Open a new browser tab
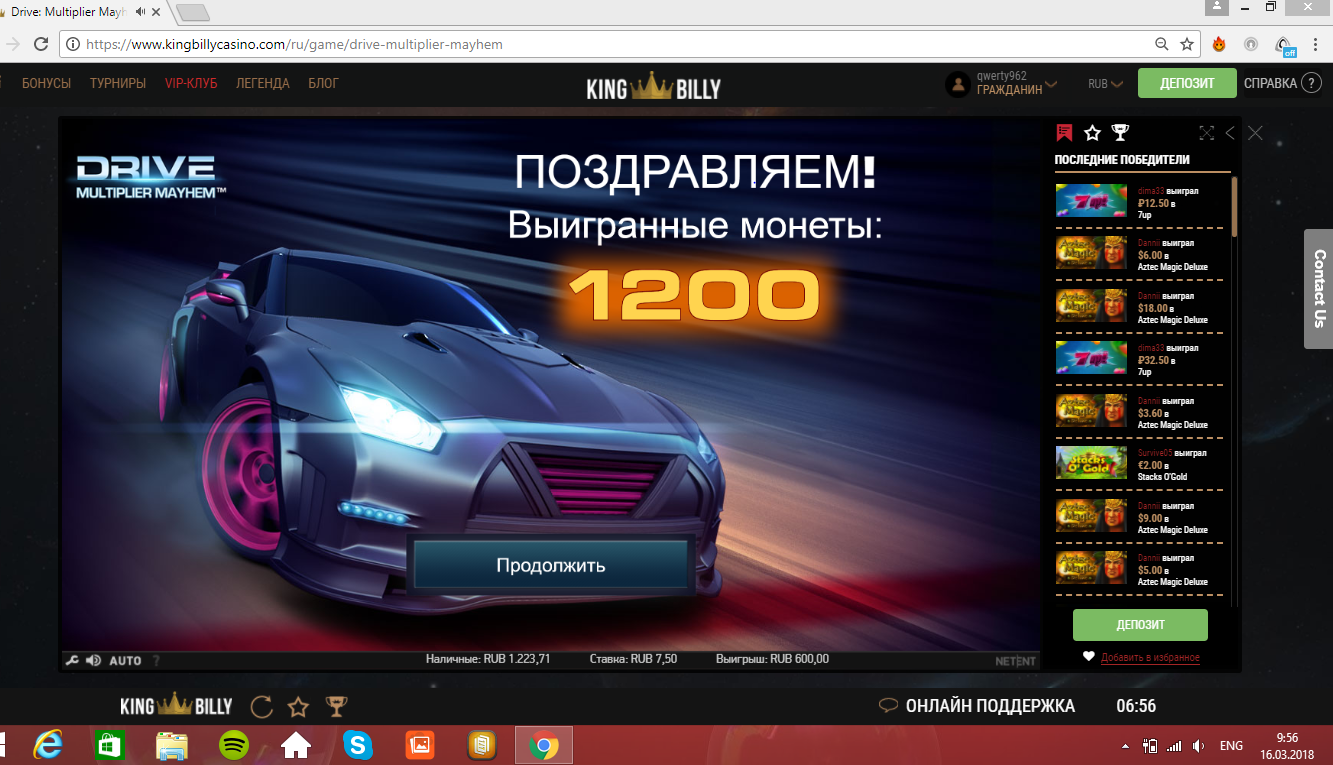The image size is (1333, 765). (192, 13)
